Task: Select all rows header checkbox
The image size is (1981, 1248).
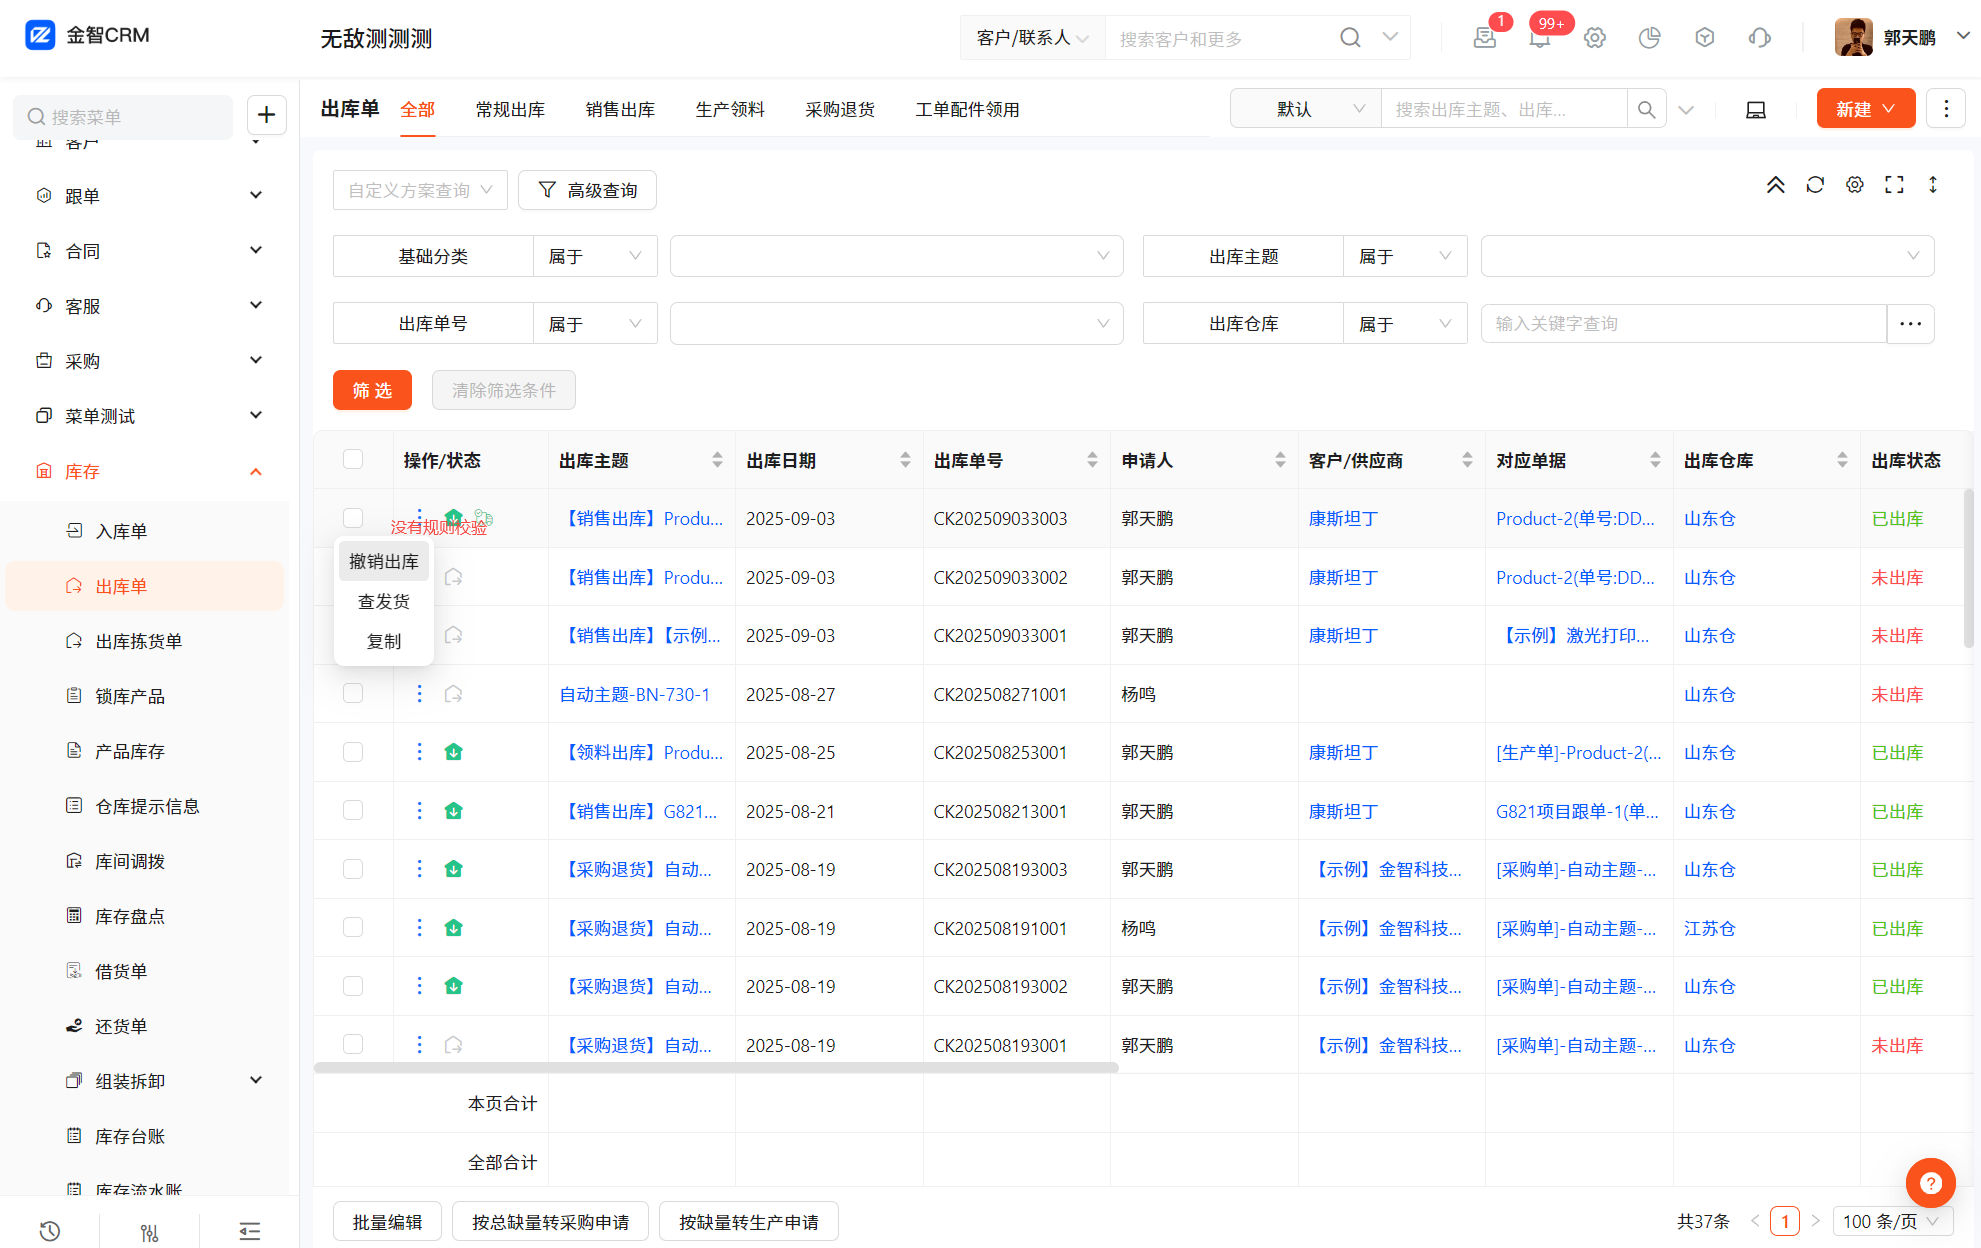Action: (353, 459)
